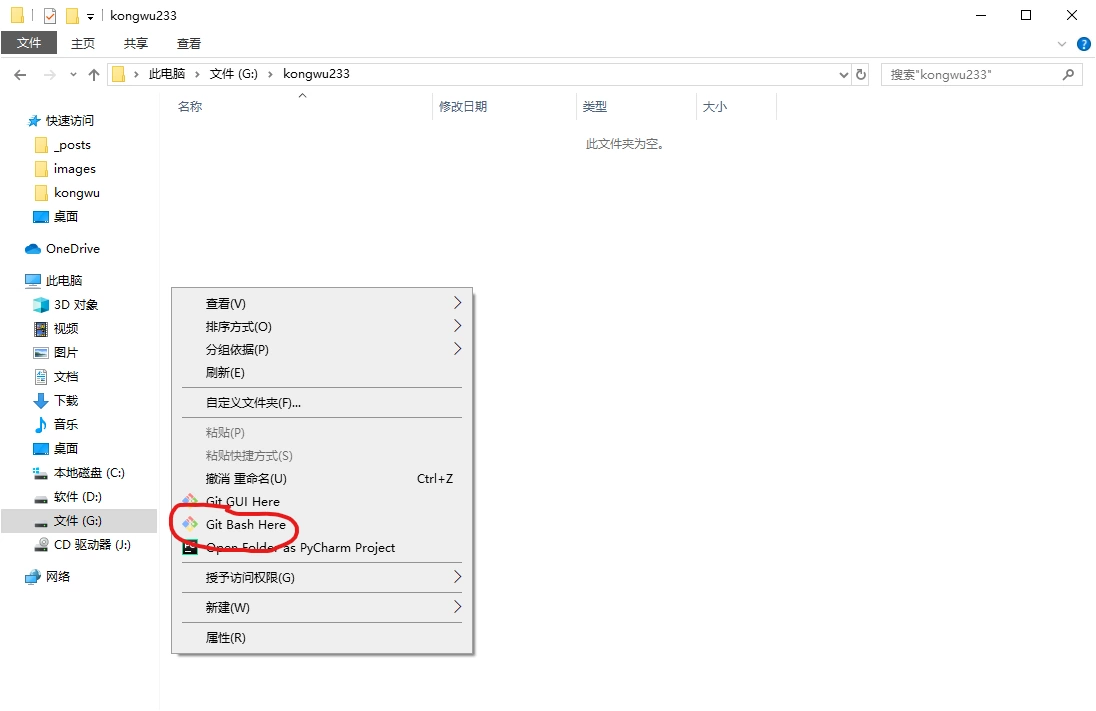Click the kongwu233 breadcrumb segment
1096x711 pixels.
point(316,74)
